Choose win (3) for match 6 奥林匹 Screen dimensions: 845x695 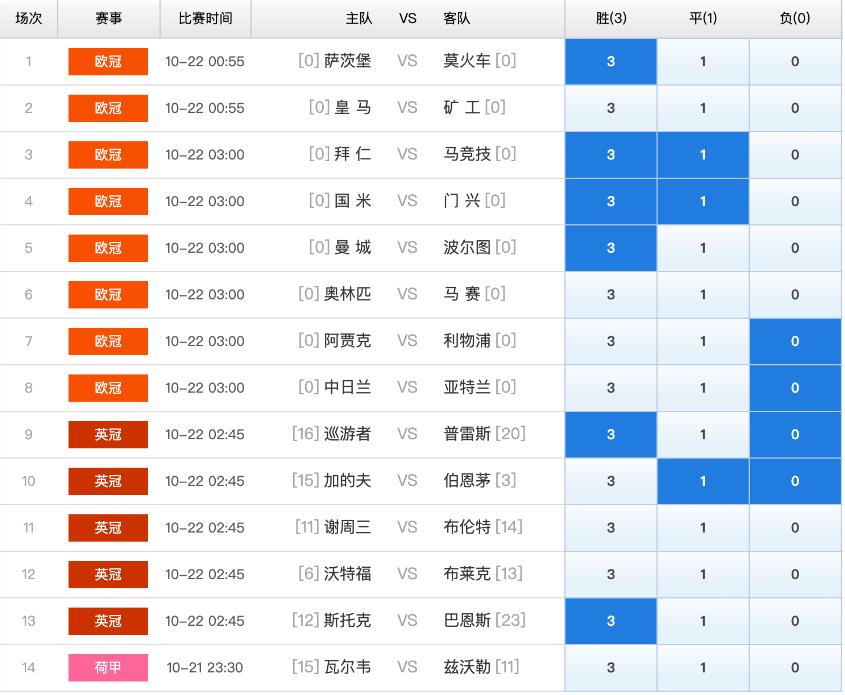click(x=611, y=295)
